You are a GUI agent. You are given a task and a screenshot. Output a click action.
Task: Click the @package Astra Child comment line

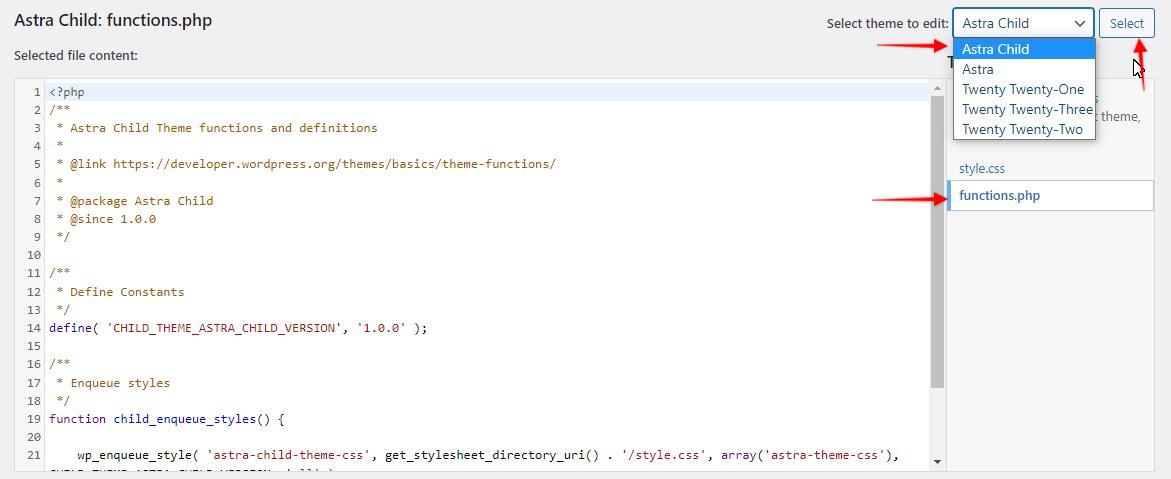(140, 200)
